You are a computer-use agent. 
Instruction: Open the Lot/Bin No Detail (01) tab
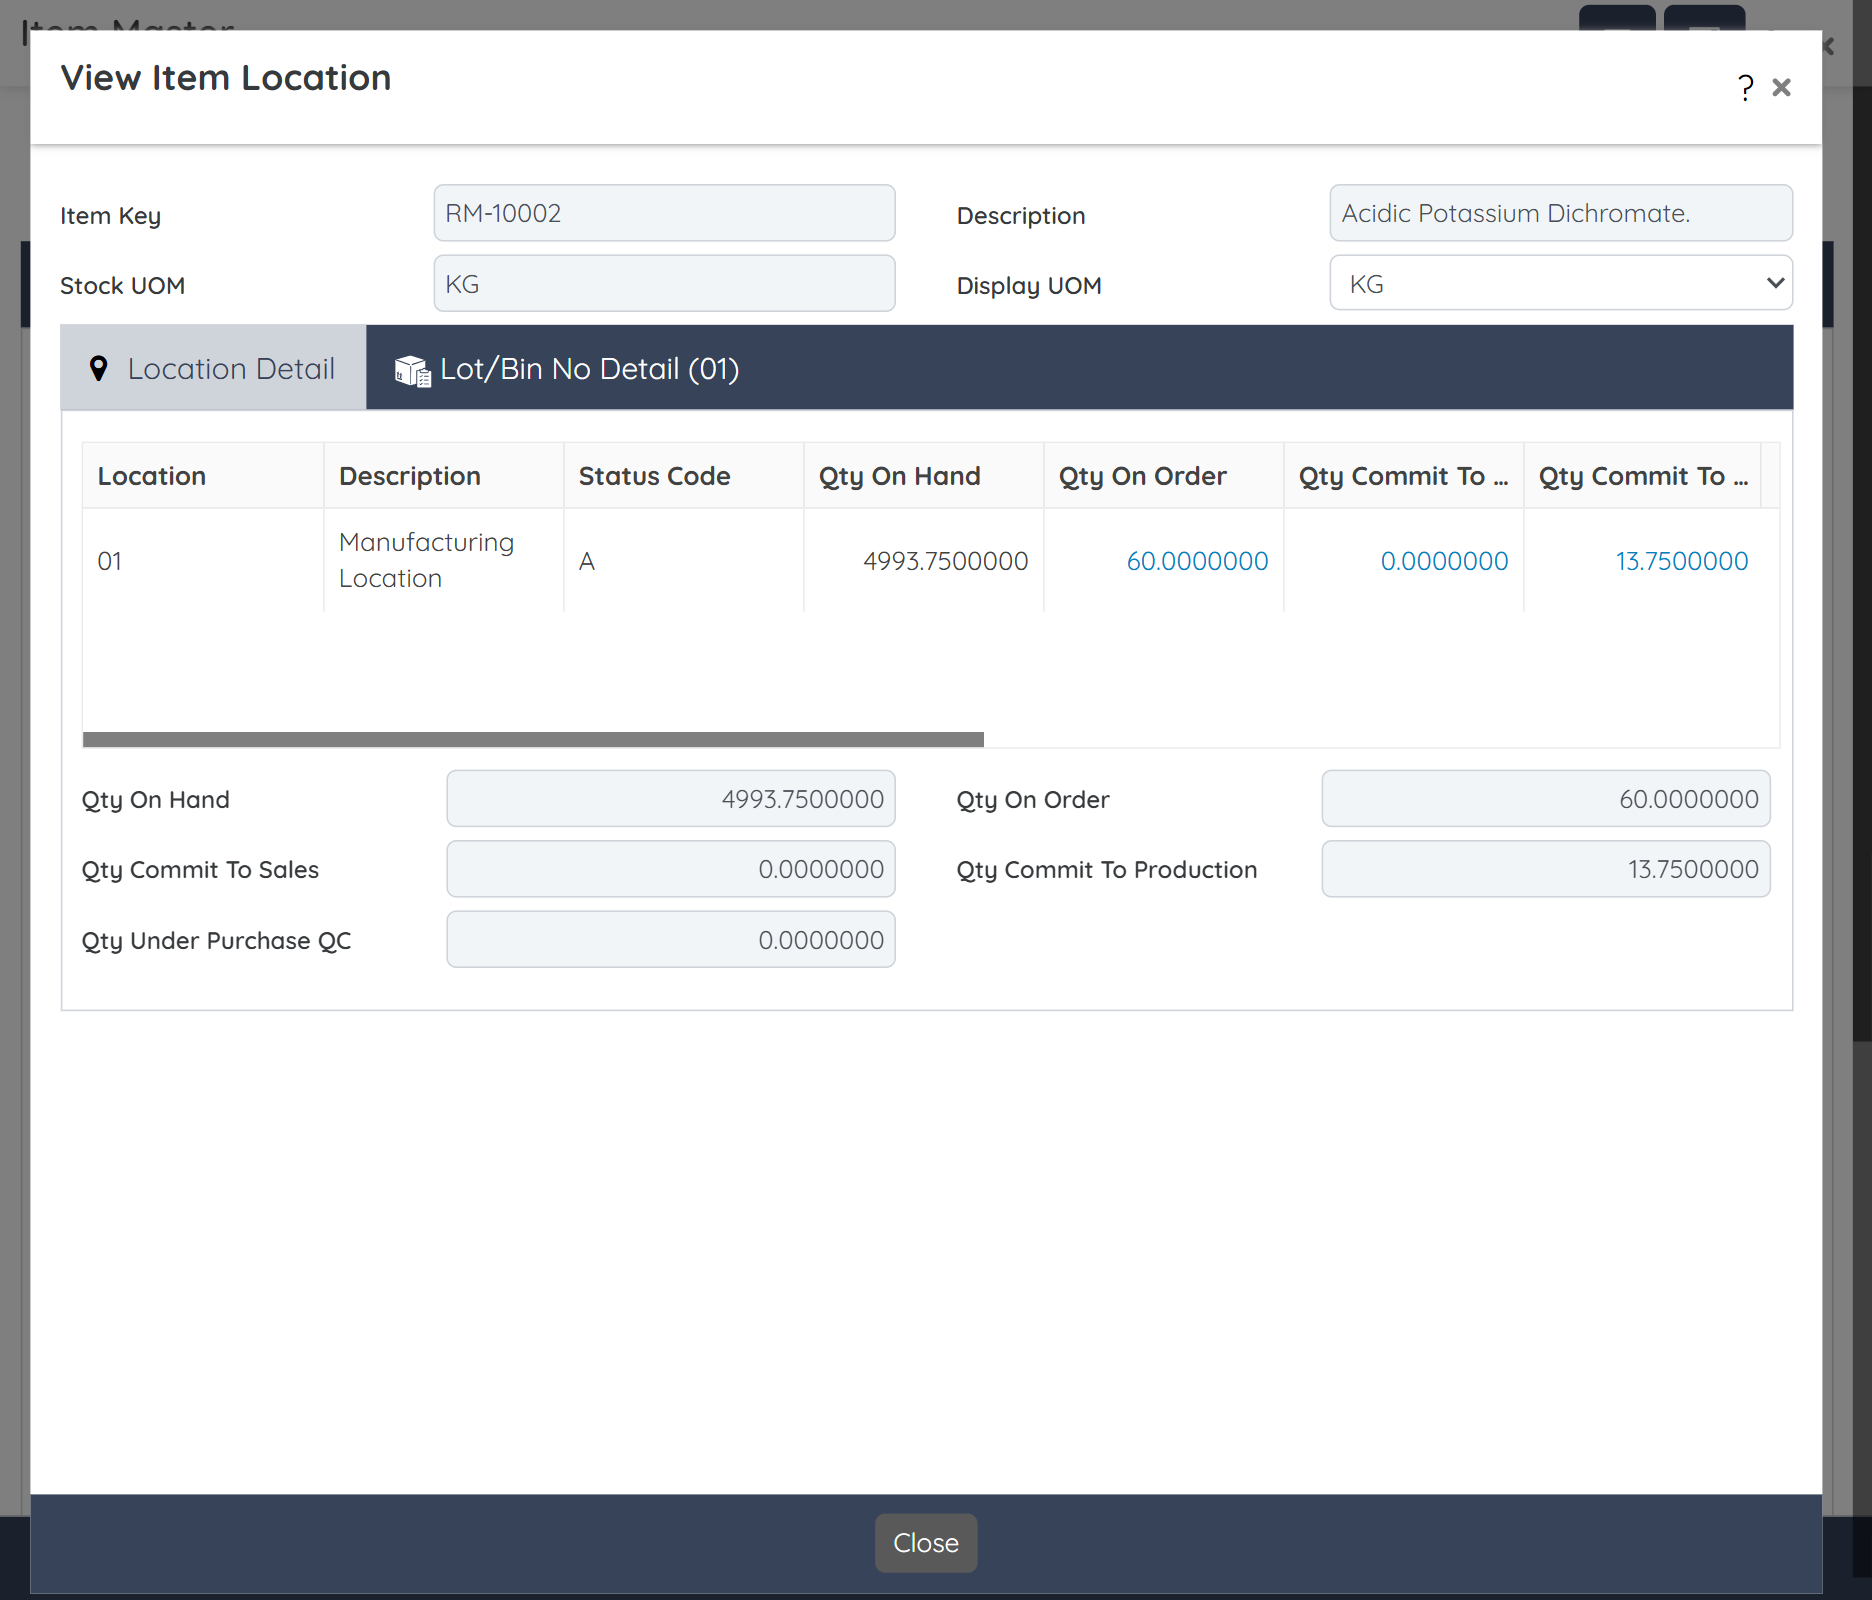[x=589, y=369]
